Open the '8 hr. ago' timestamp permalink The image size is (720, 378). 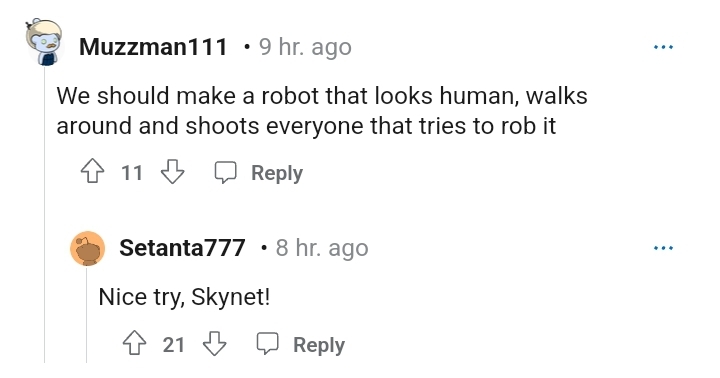[x=322, y=248]
